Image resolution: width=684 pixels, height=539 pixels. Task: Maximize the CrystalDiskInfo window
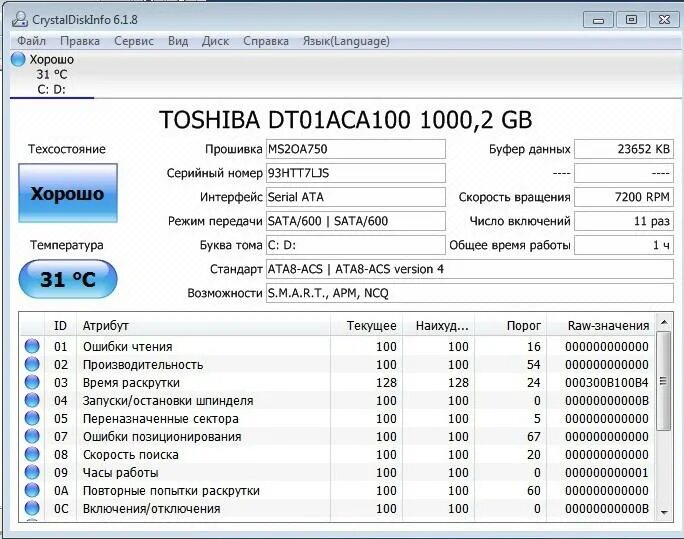tap(631, 20)
